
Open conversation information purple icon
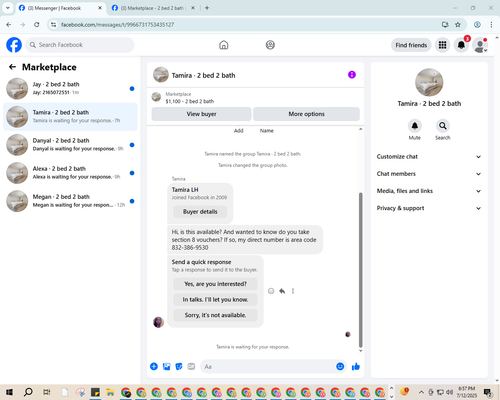tap(352, 75)
